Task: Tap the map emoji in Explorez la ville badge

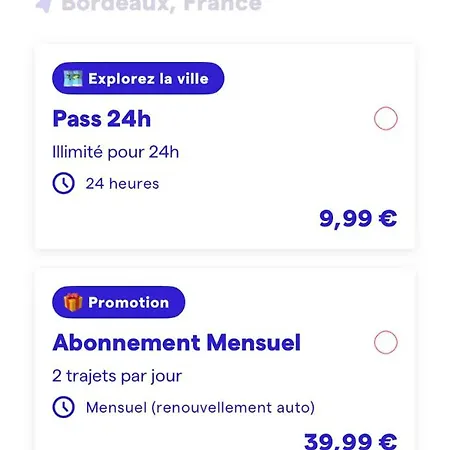Action: point(73,79)
